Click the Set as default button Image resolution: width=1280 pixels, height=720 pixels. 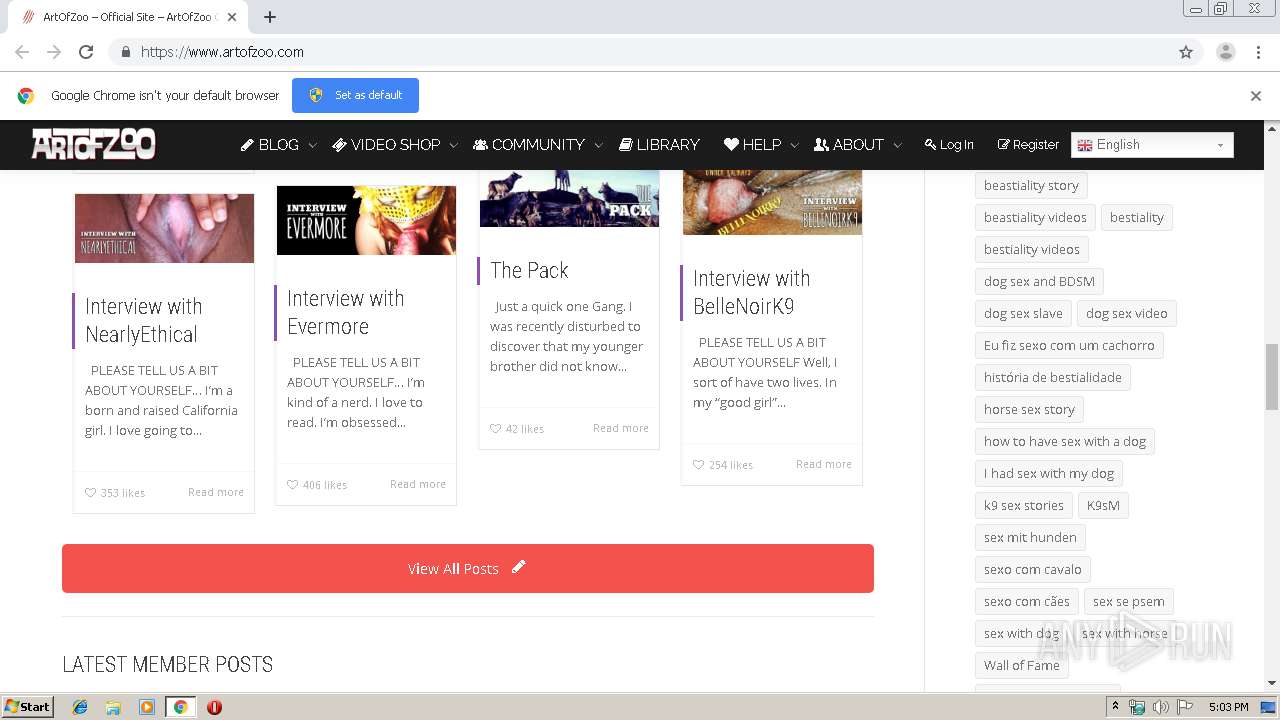pos(355,95)
